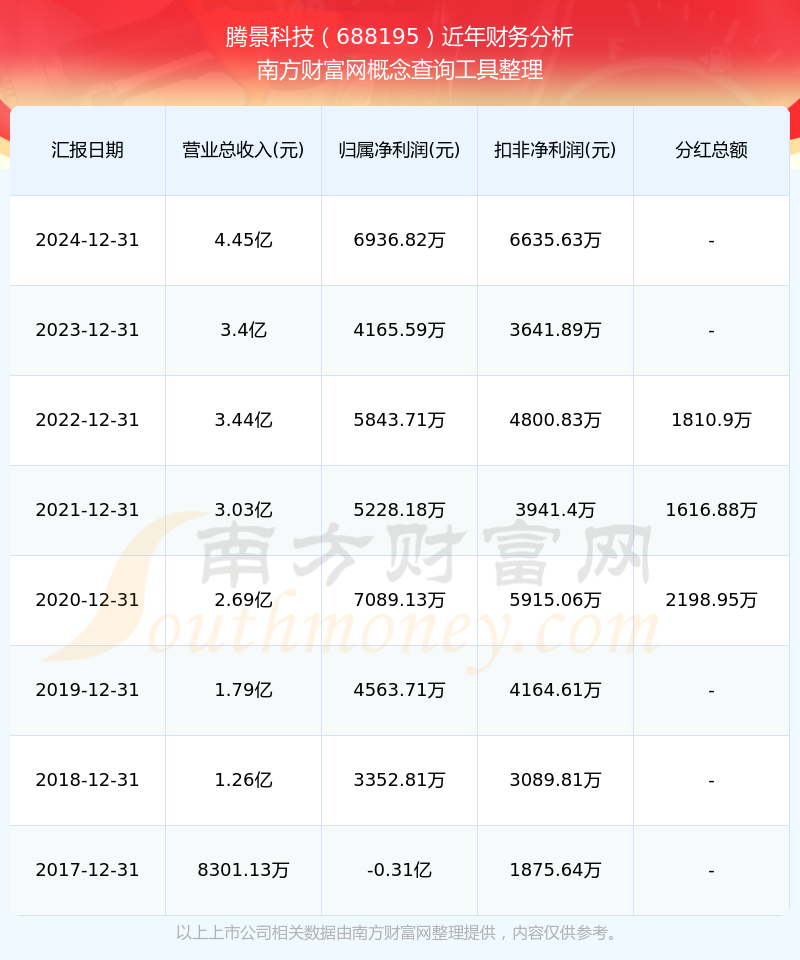The image size is (800, 960).
Task: Select revenue value 4.45亿
Action: 243,240
